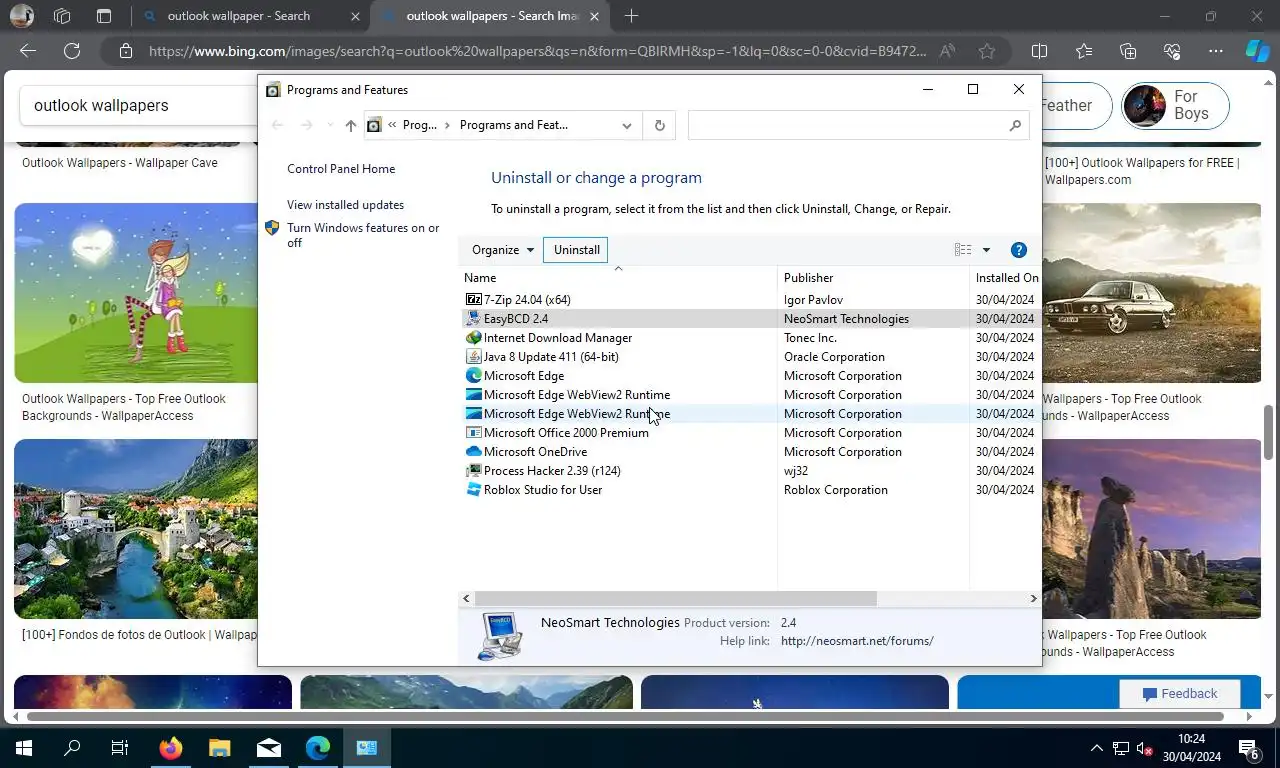The image size is (1280, 768).
Task: Click the Microsoft Office 2000 Premium icon
Action: point(473,432)
